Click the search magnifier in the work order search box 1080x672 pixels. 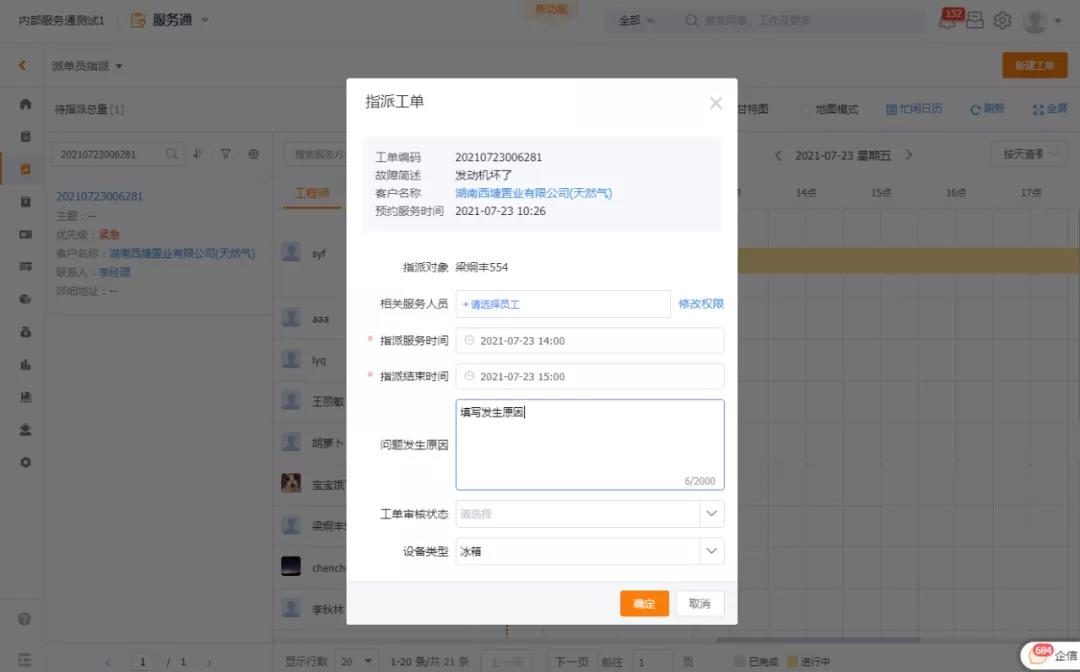pos(172,154)
